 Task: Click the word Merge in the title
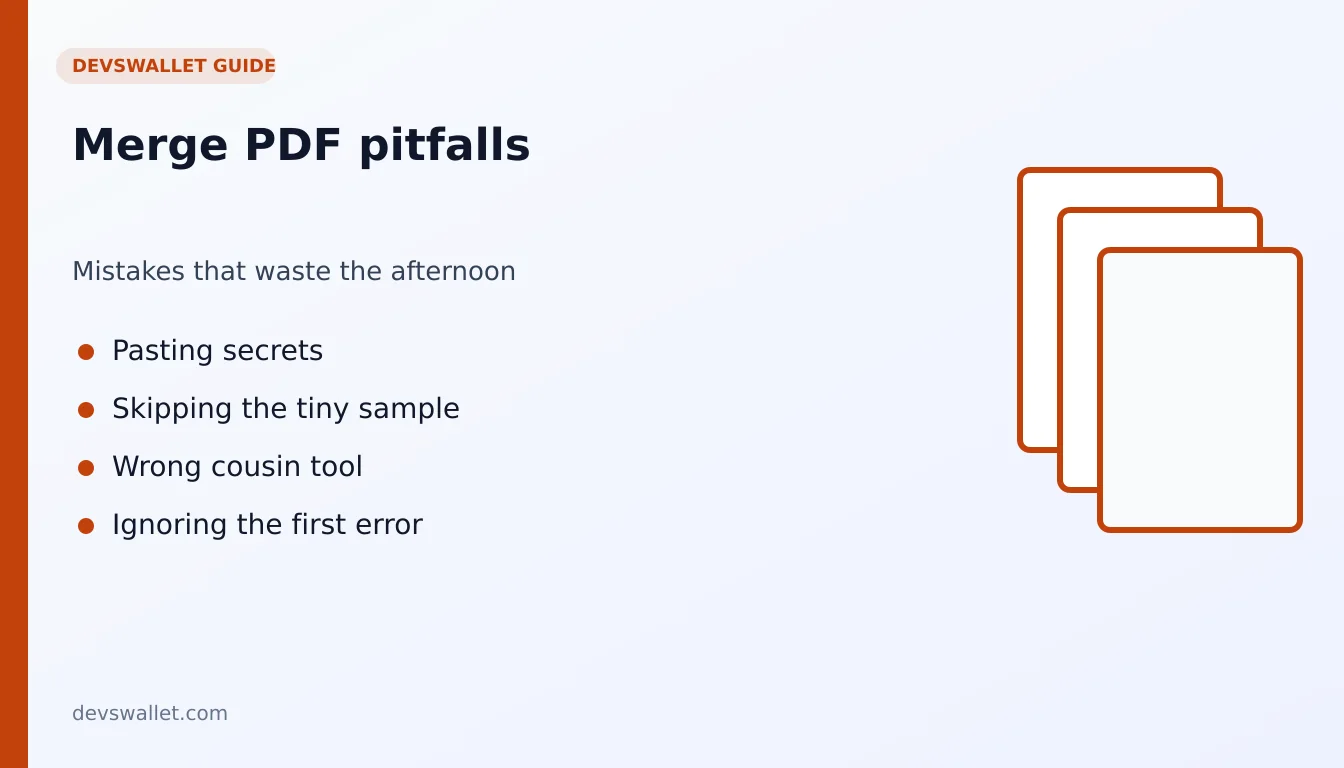pyautogui.click(x=151, y=146)
